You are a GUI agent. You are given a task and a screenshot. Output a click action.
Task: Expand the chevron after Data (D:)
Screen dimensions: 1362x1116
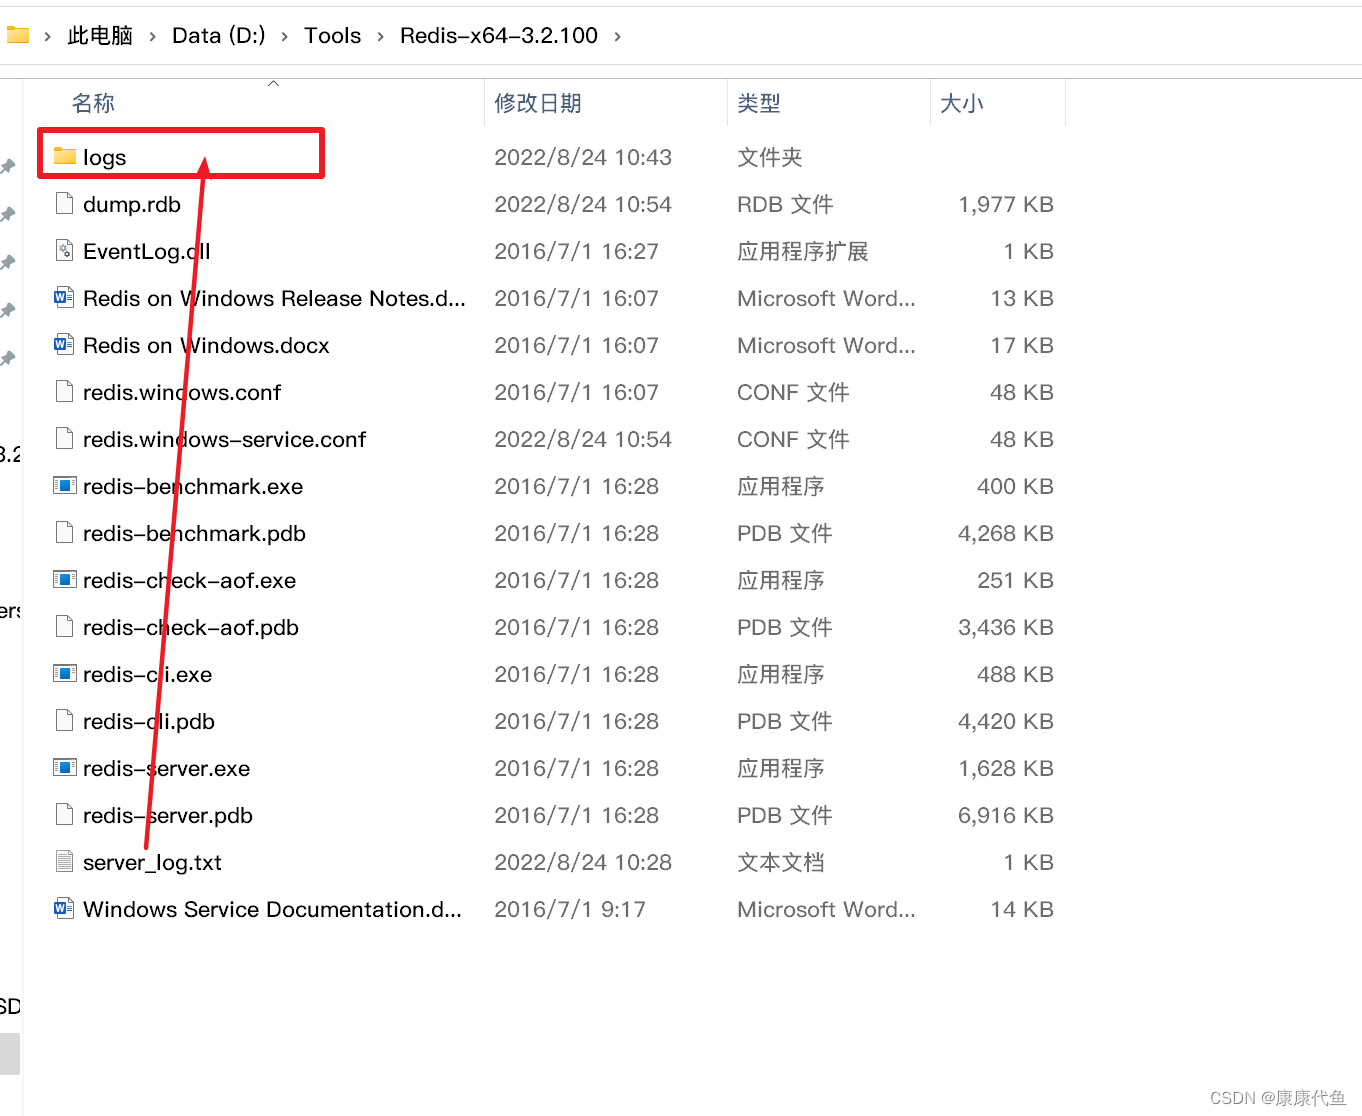click(284, 36)
